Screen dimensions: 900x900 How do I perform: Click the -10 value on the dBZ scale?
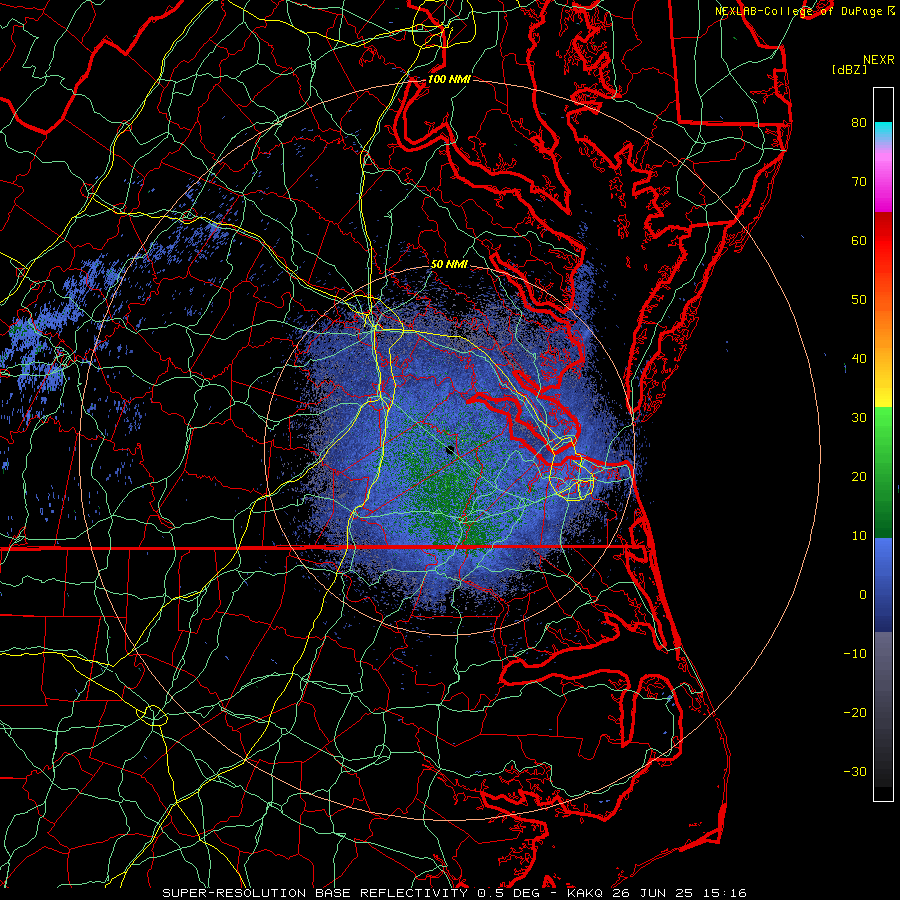pos(855,654)
